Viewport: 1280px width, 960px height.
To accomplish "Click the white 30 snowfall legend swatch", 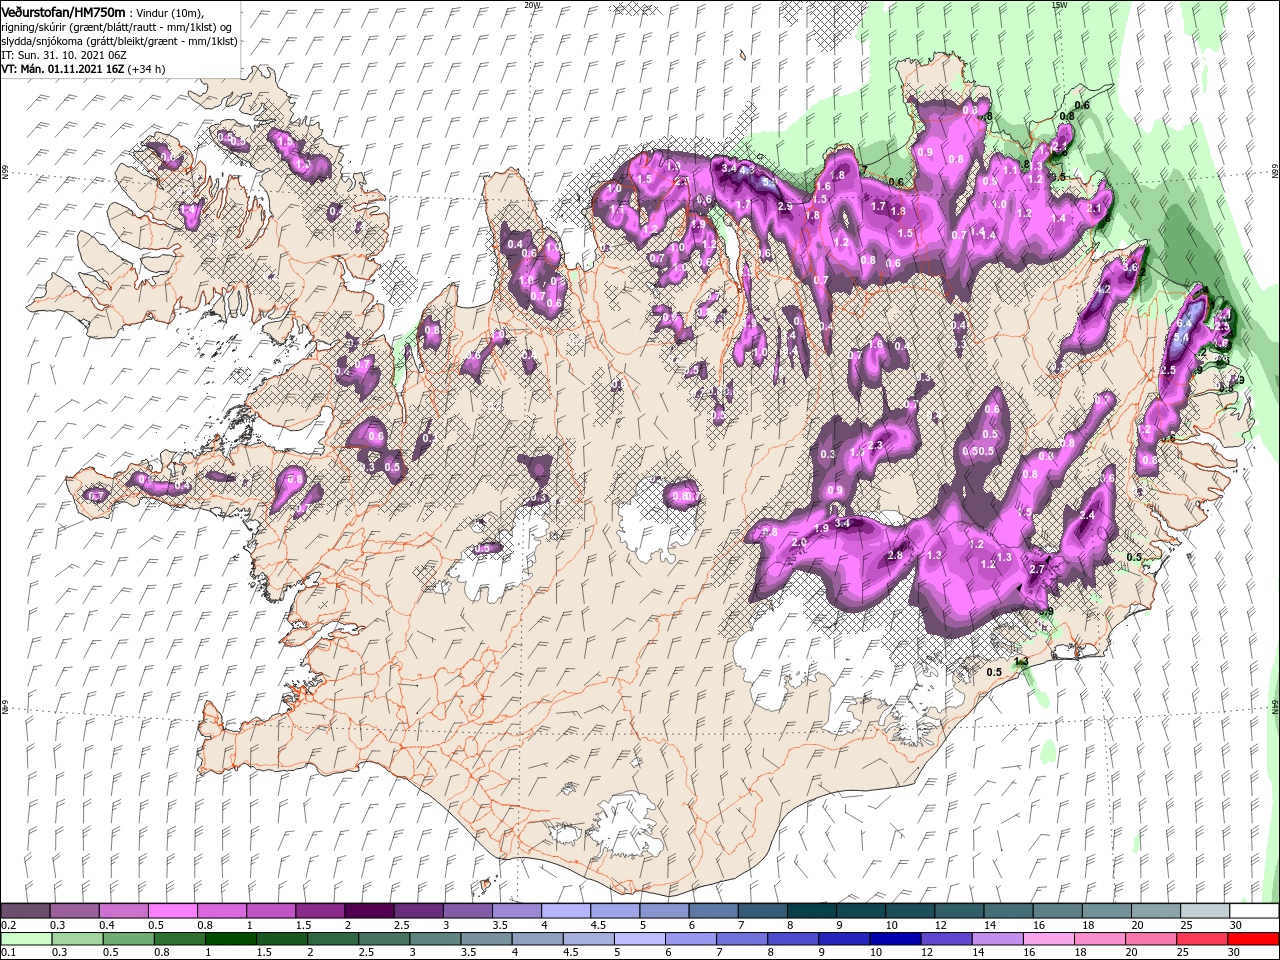I will [x=1253, y=911].
